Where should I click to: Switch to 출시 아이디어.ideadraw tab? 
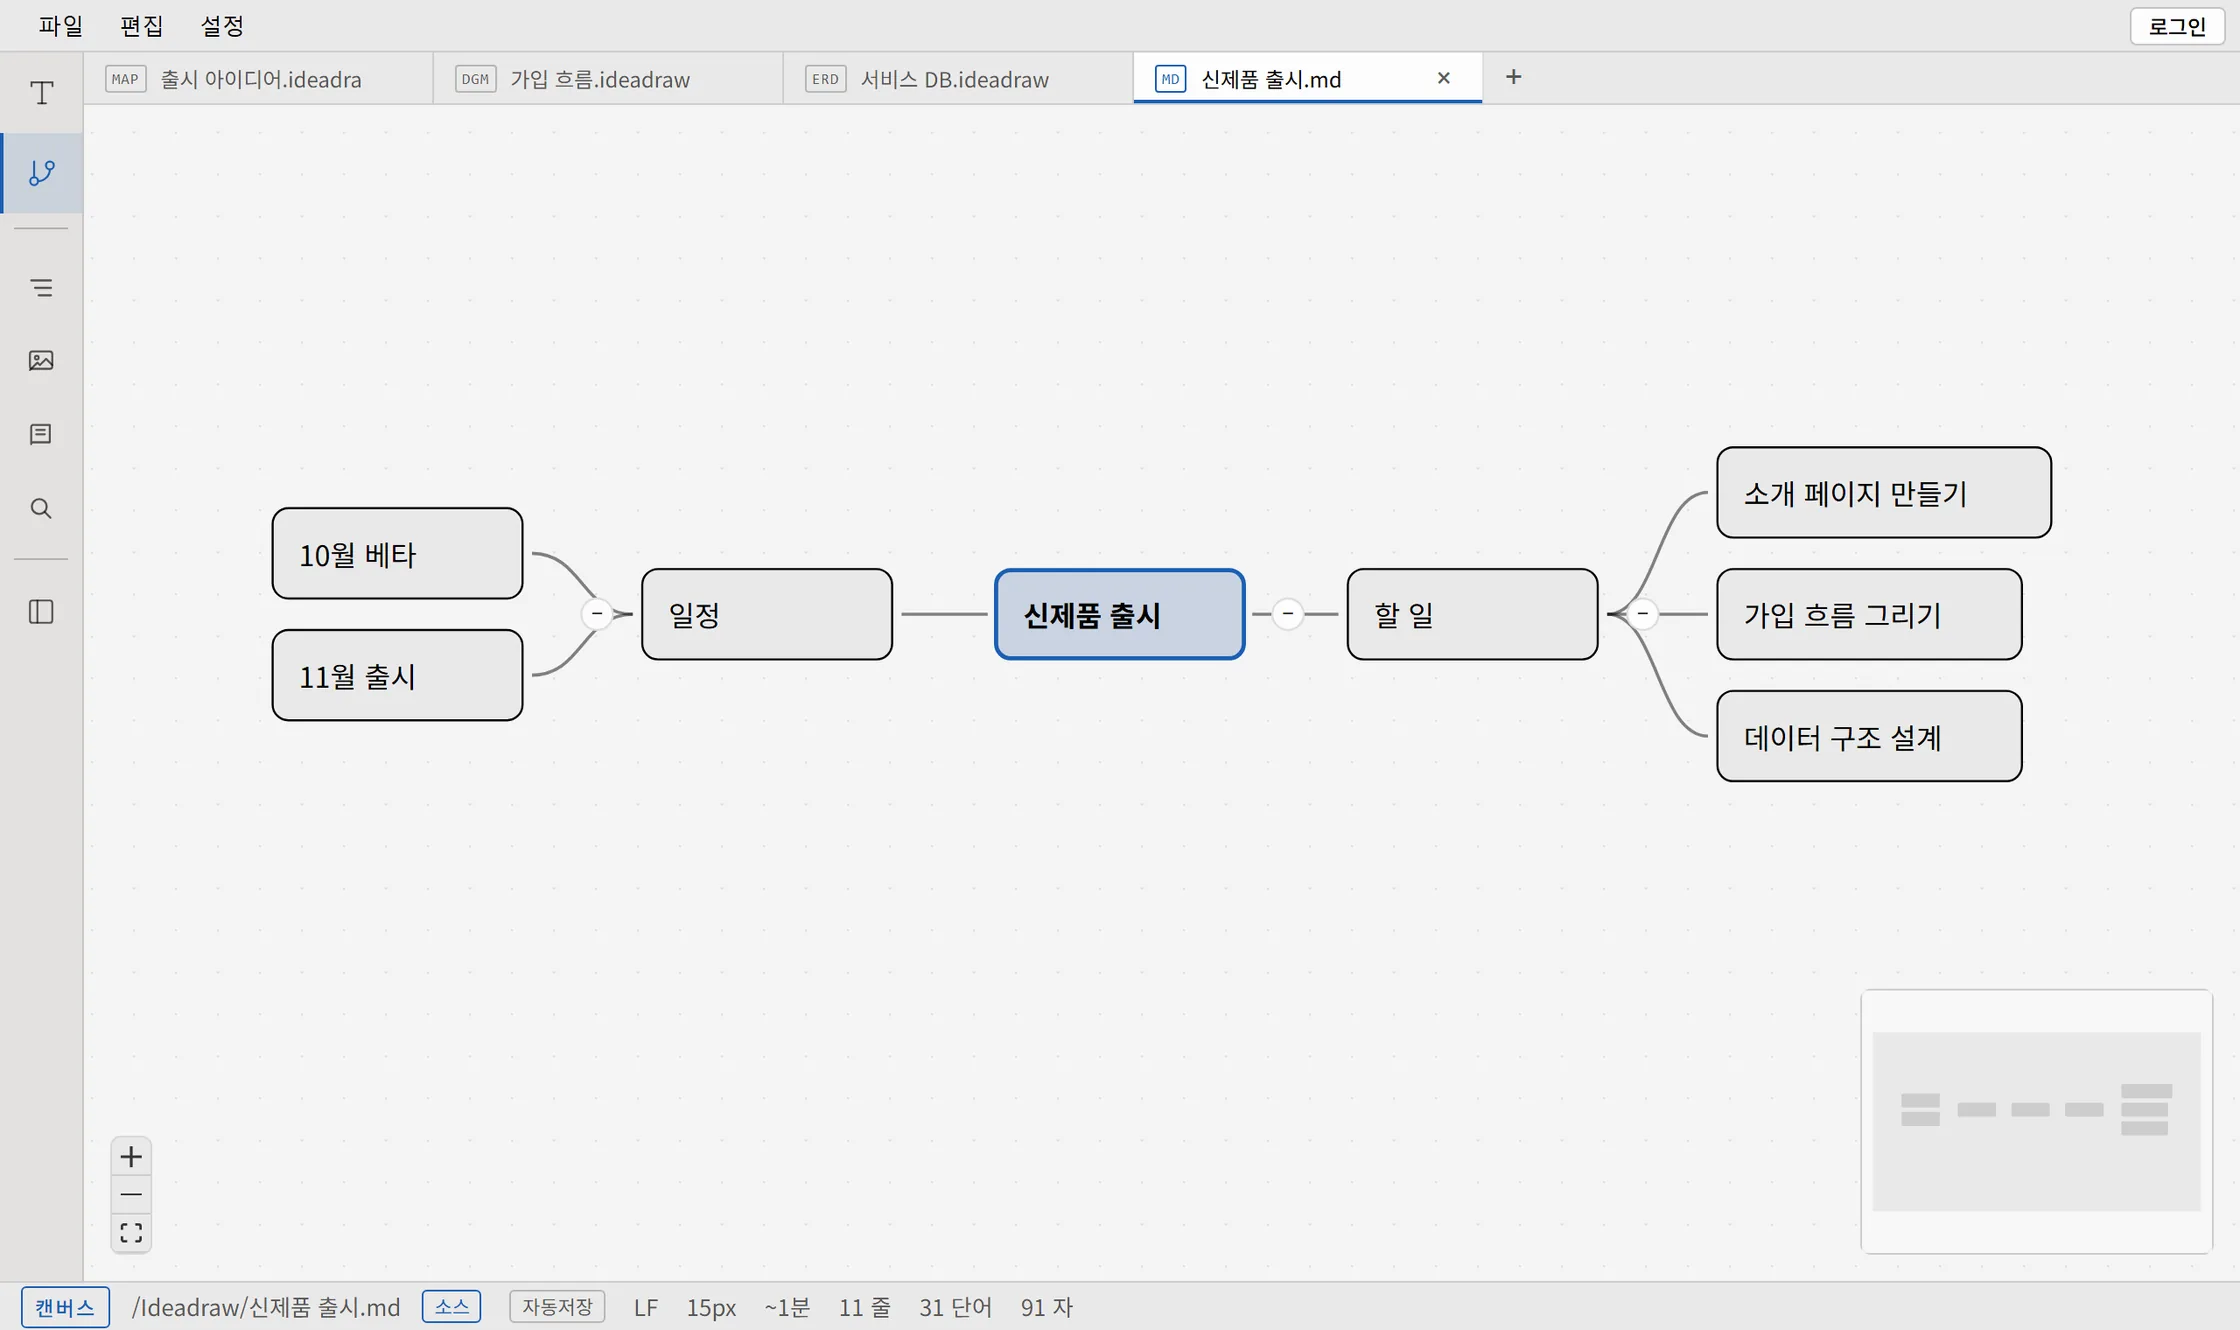coord(258,79)
